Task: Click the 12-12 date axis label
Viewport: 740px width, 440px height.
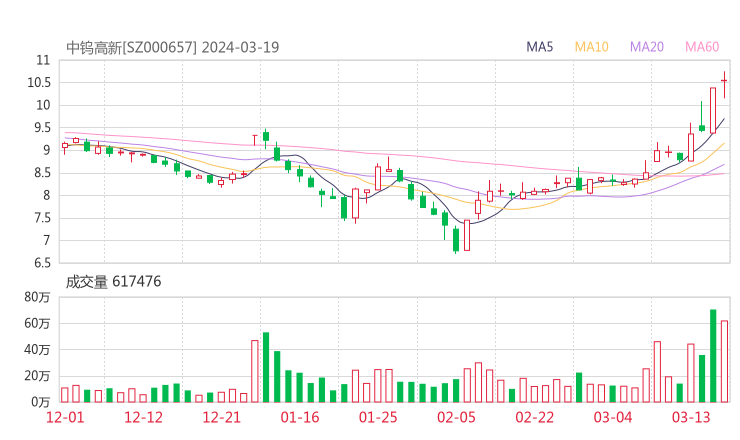Action: [x=143, y=417]
